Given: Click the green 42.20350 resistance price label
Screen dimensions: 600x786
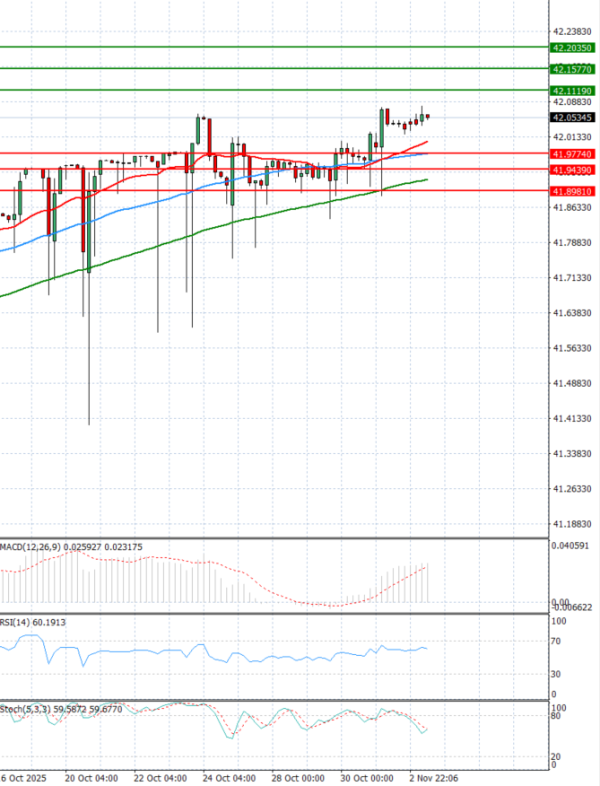Looking at the screenshot, I should (x=572, y=47).
